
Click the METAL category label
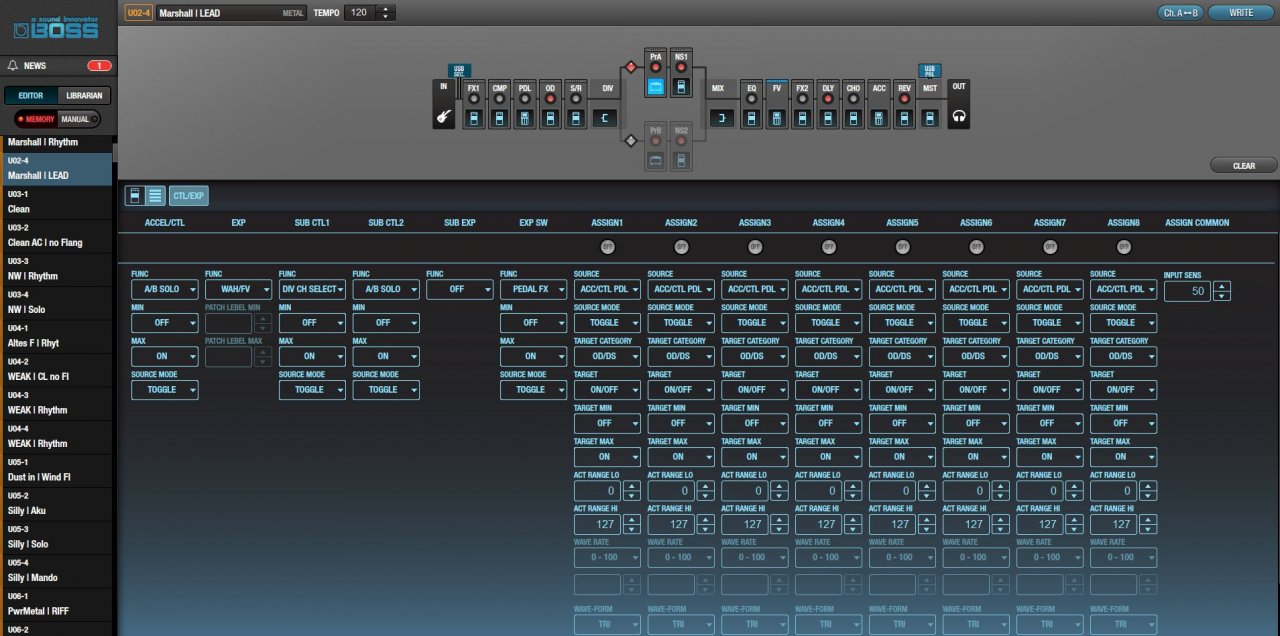[294, 13]
